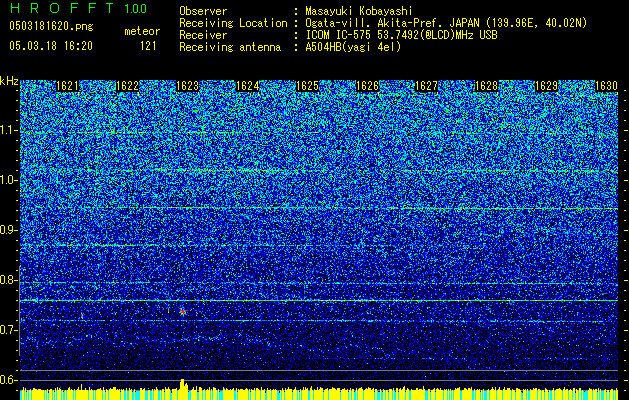
Task: Click the meteor count value 121
Action: coord(148,46)
